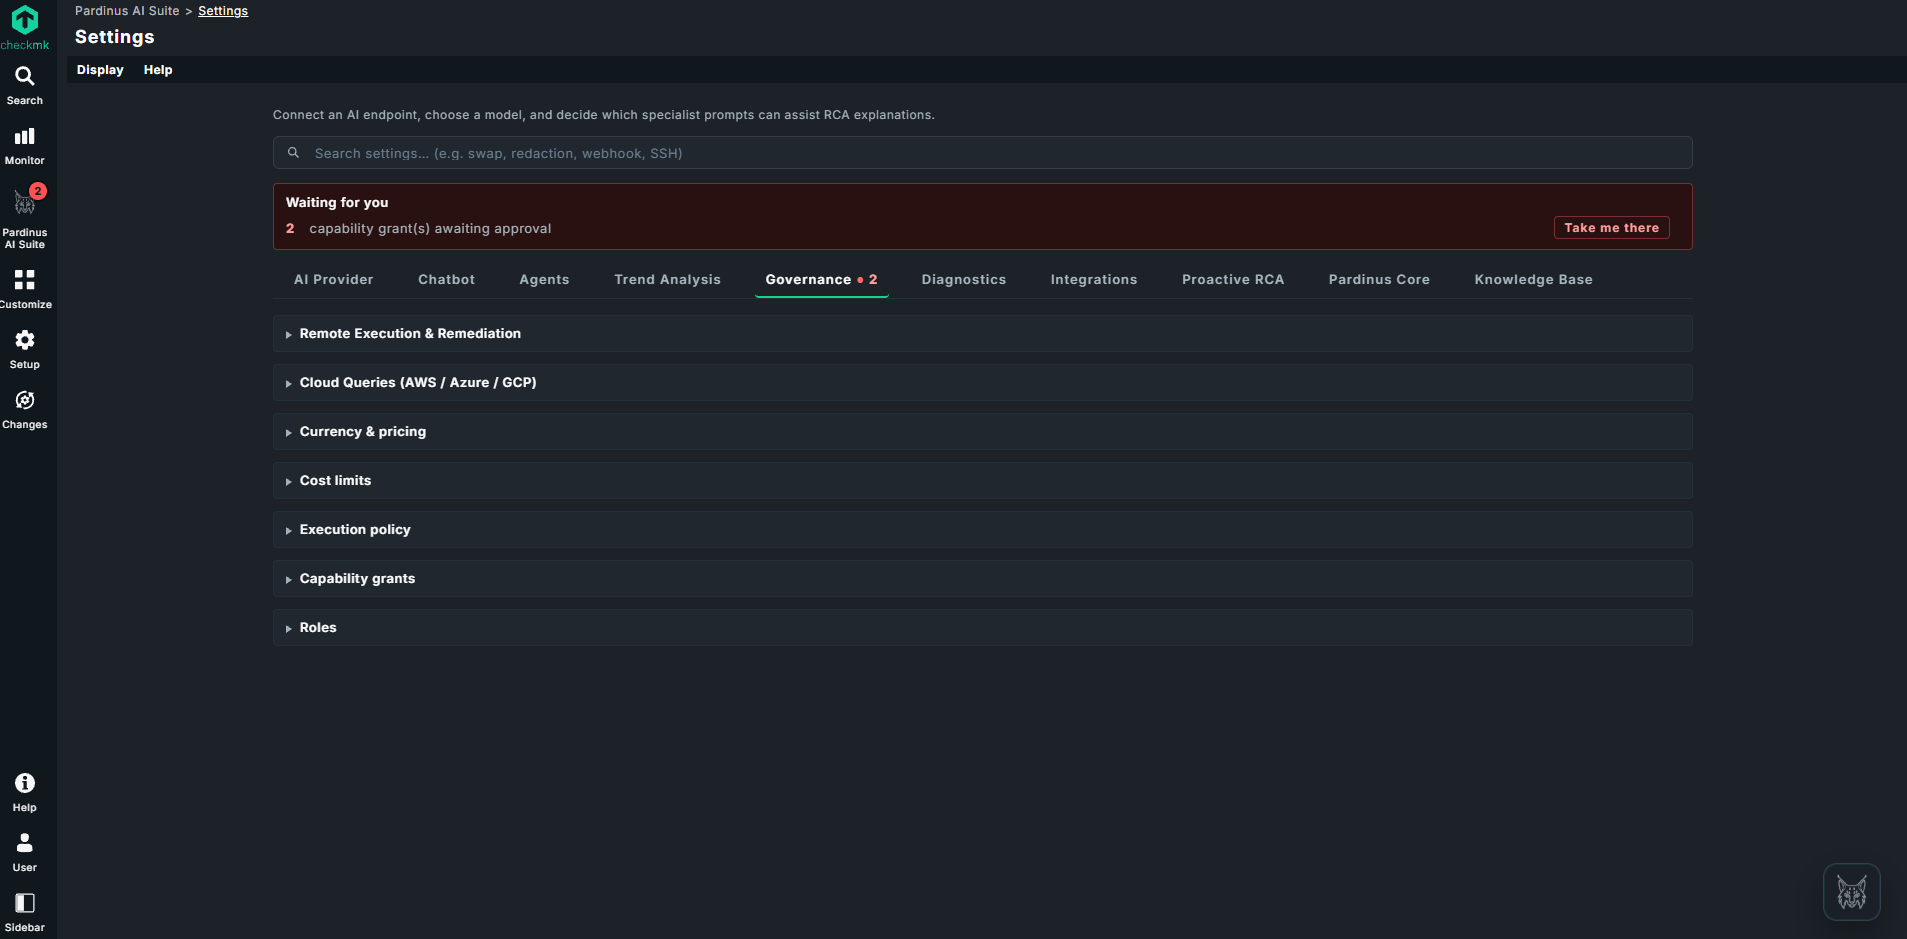The height and width of the screenshot is (939, 1907).
Task: Switch to the Trend Analysis tab
Action: (667, 280)
